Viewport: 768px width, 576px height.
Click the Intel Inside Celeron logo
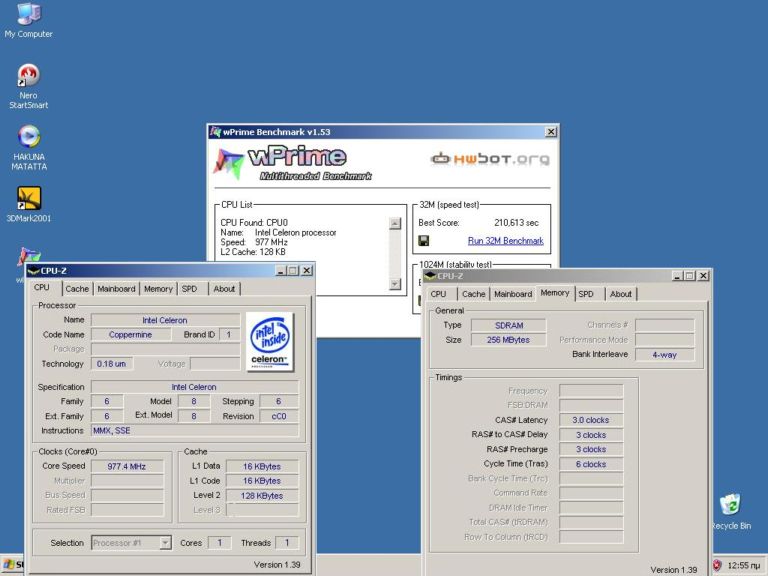click(269, 341)
